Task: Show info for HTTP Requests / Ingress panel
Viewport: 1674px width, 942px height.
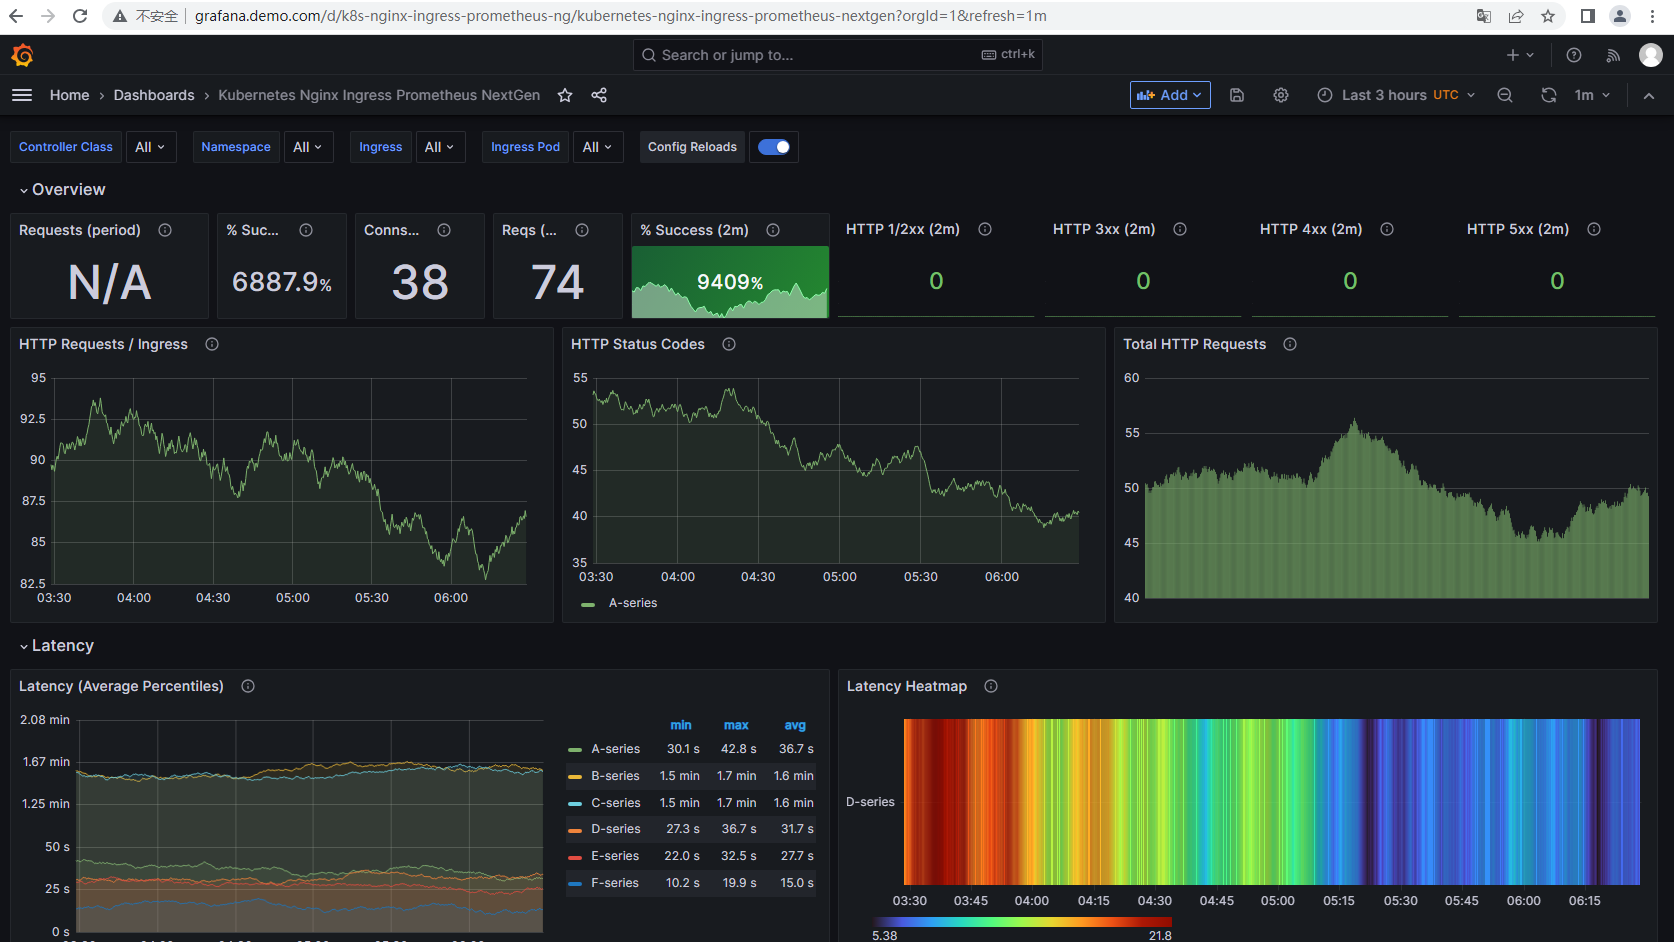Action: tap(212, 344)
